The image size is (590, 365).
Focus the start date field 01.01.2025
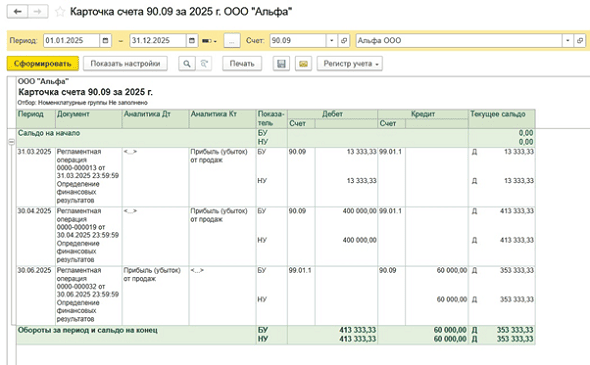click(71, 41)
